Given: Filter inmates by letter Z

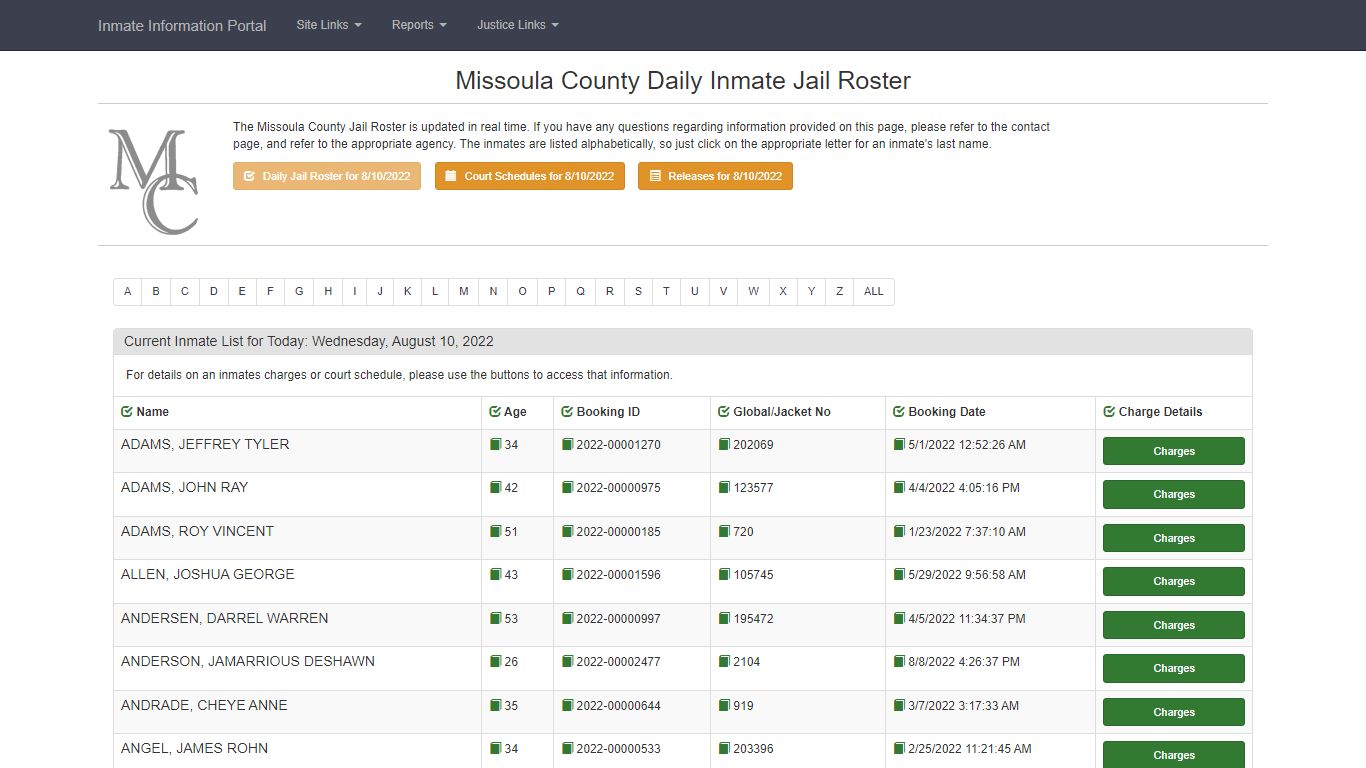Looking at the screenshot, I should (x=839, y=292).
